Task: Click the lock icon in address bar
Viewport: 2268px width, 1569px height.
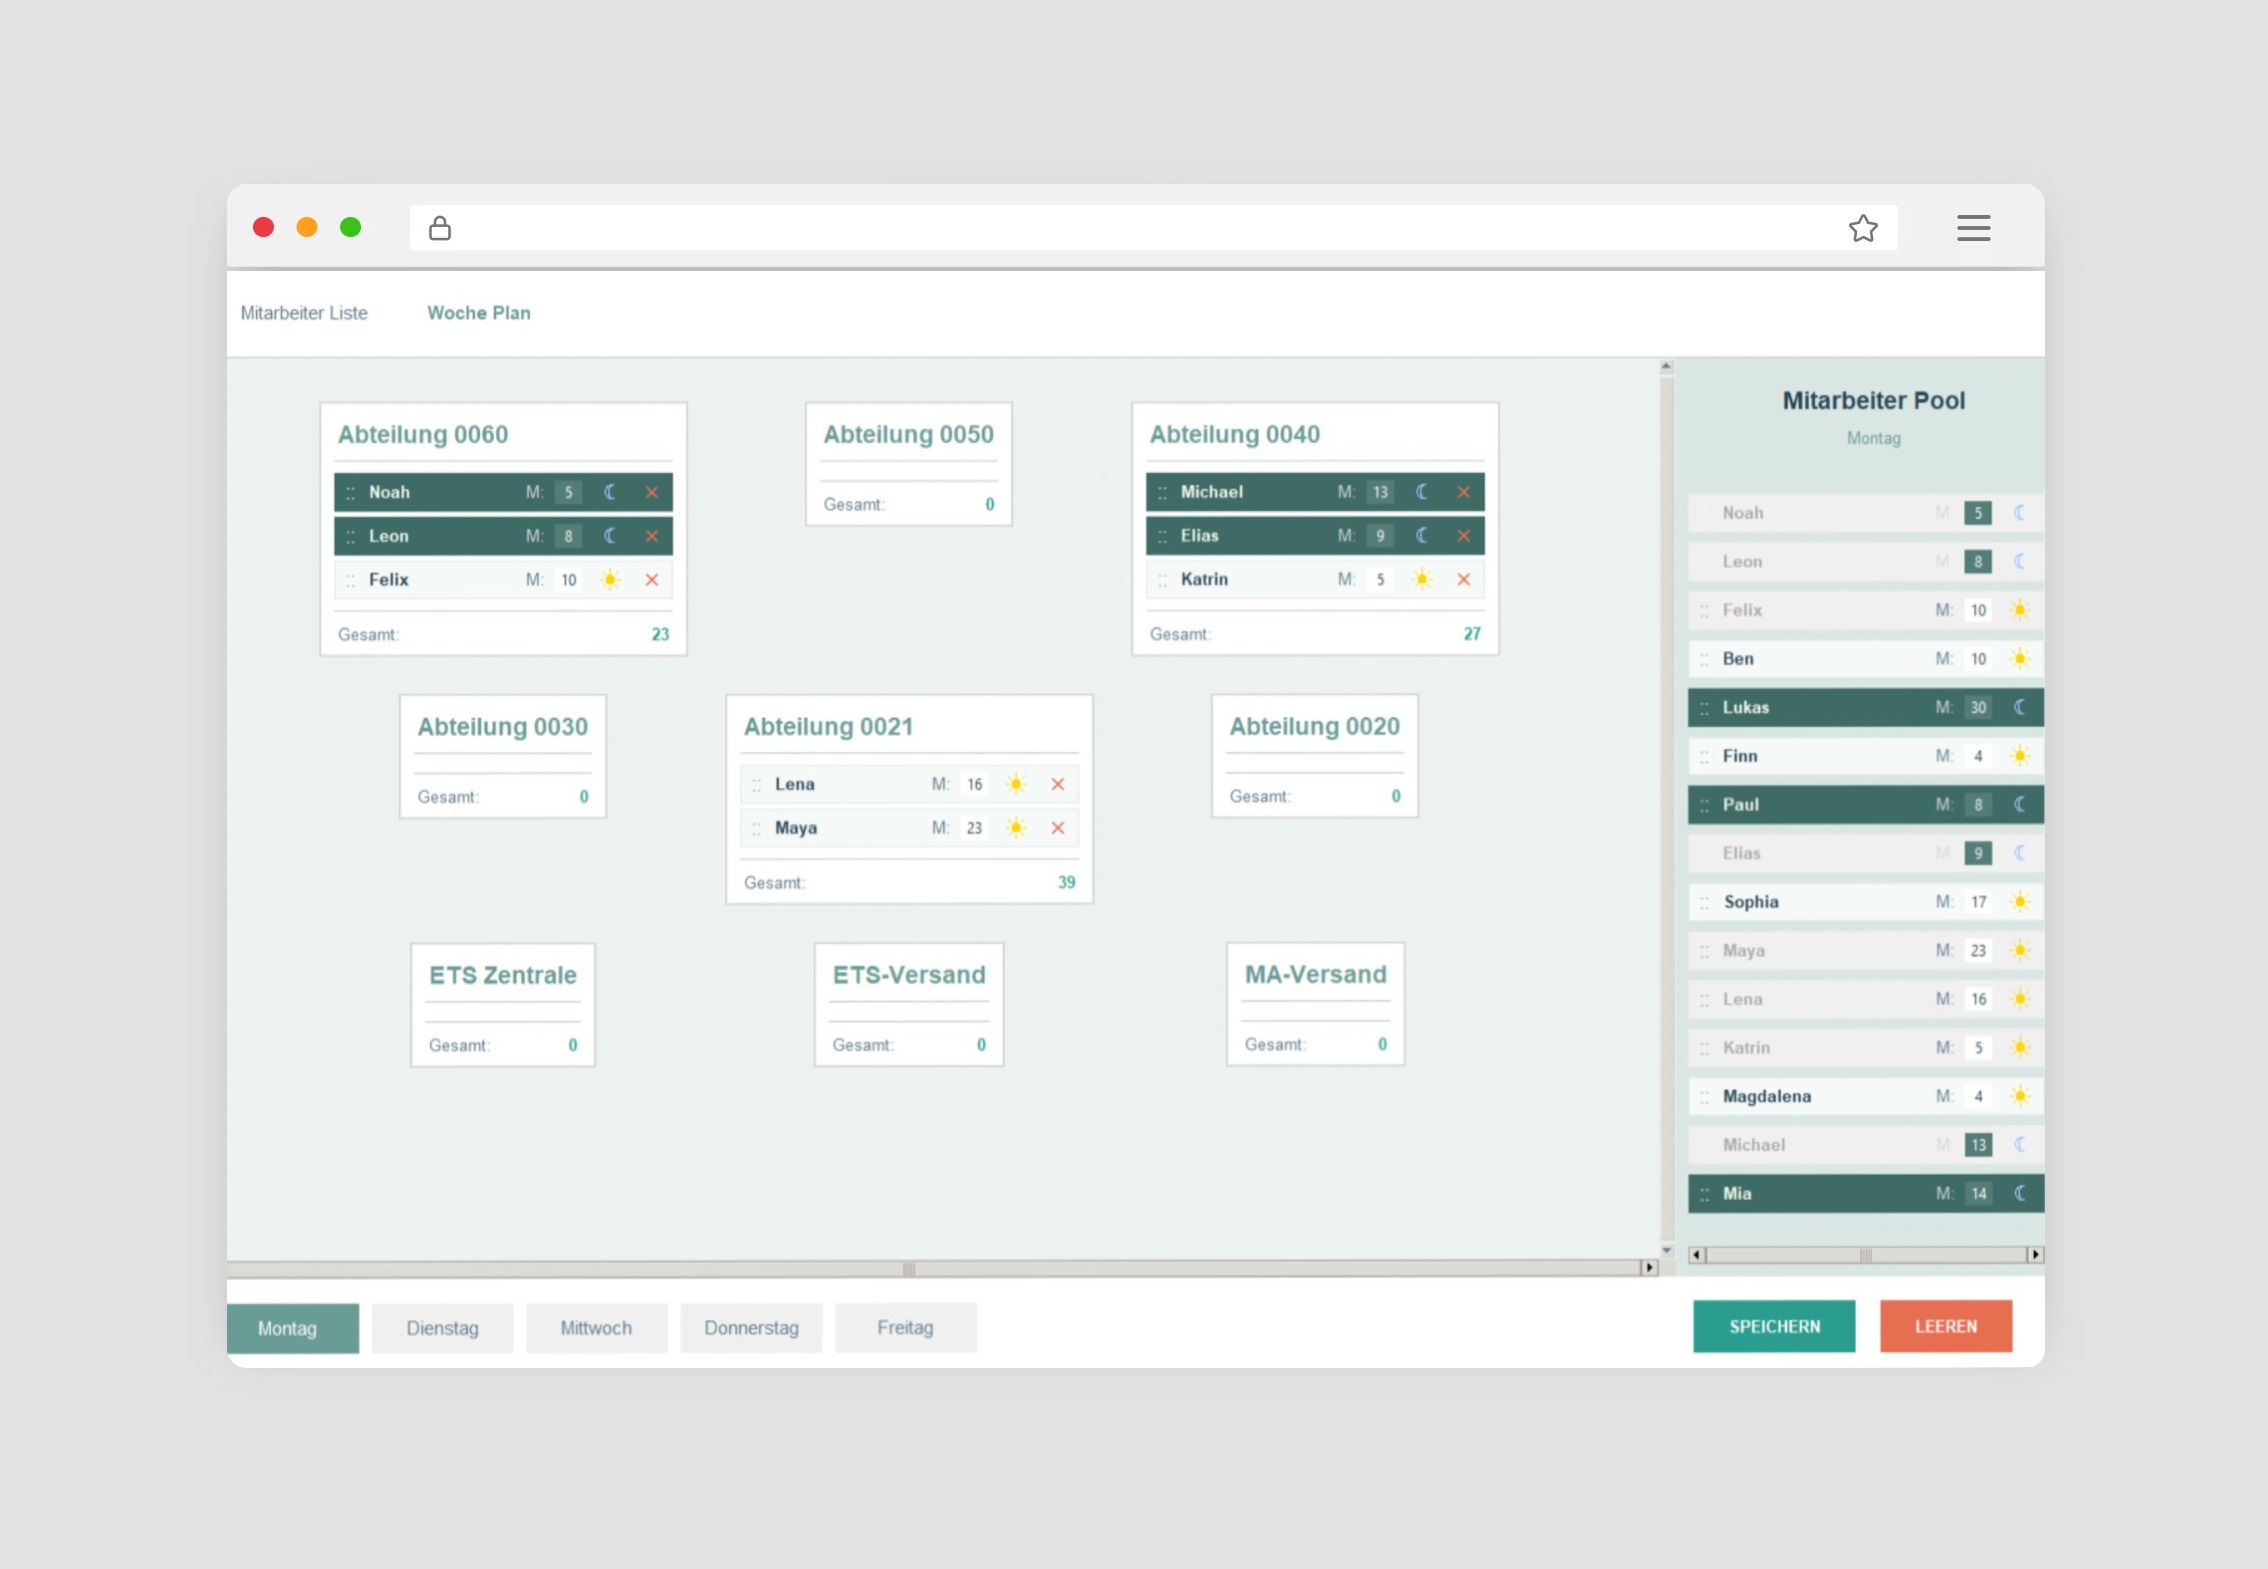Action: coord(440,229)
